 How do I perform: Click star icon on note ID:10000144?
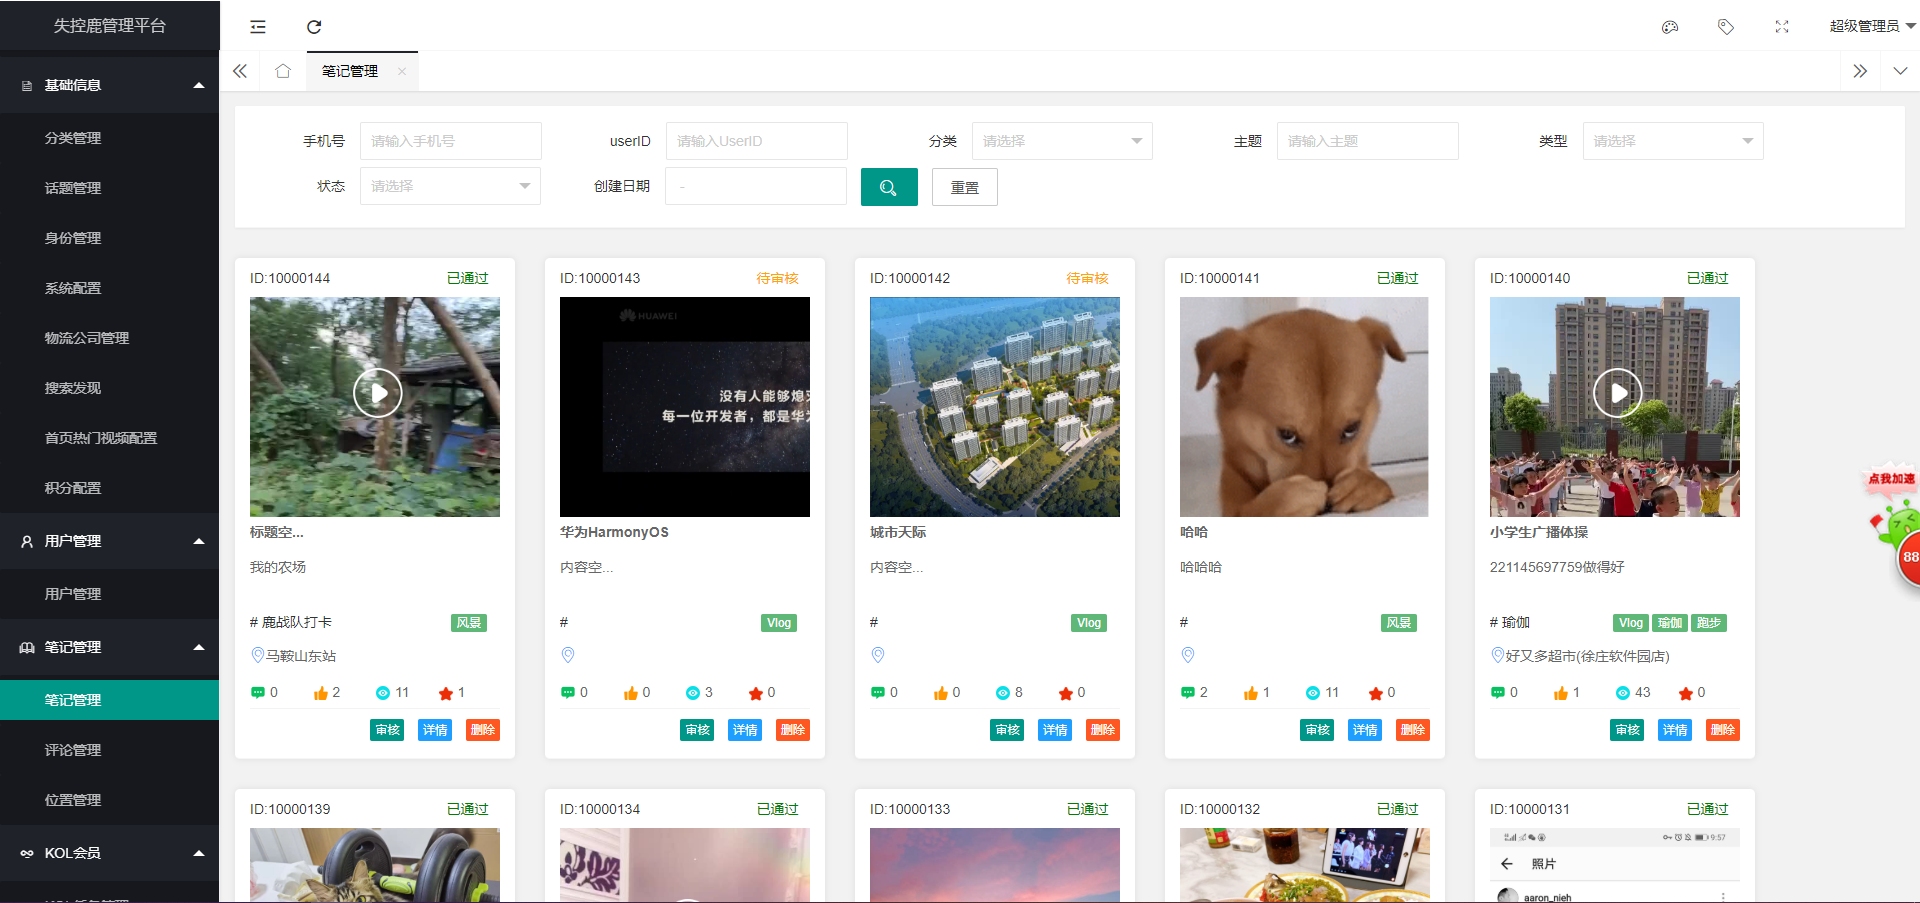[x=446, y=693]
